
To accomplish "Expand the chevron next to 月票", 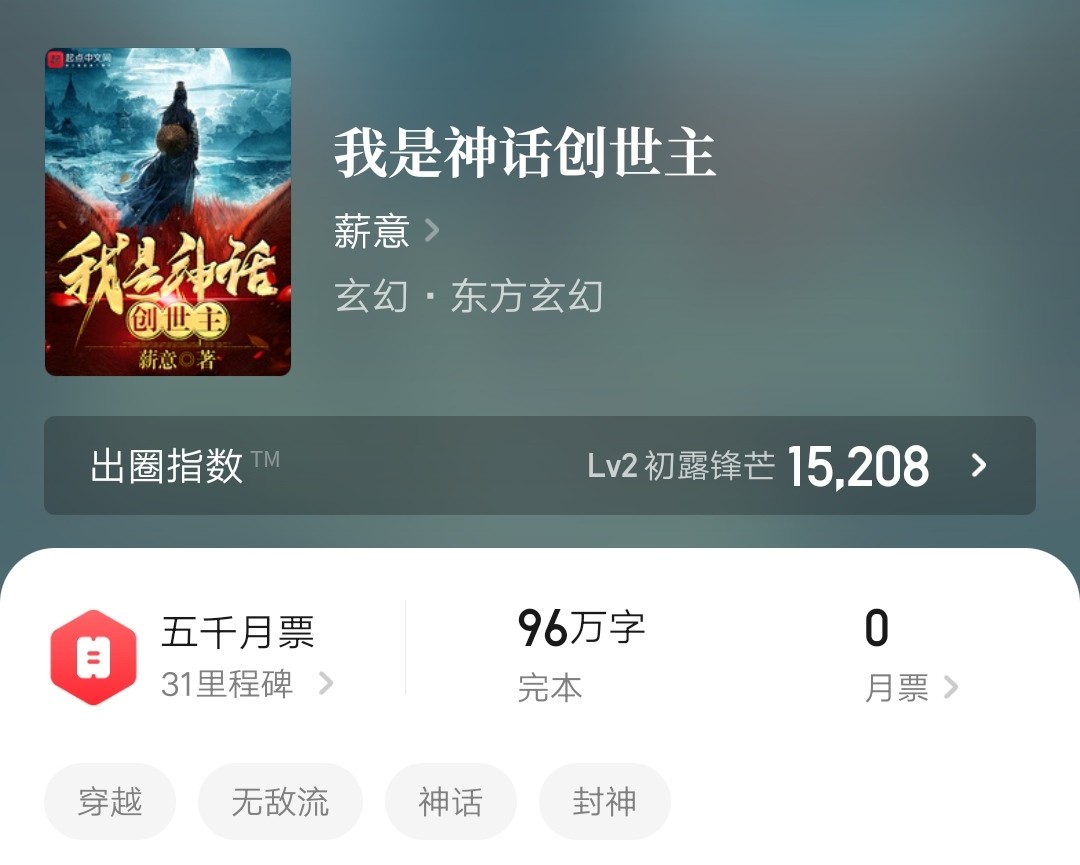I will pyautogui.click(x=951, y=687).
